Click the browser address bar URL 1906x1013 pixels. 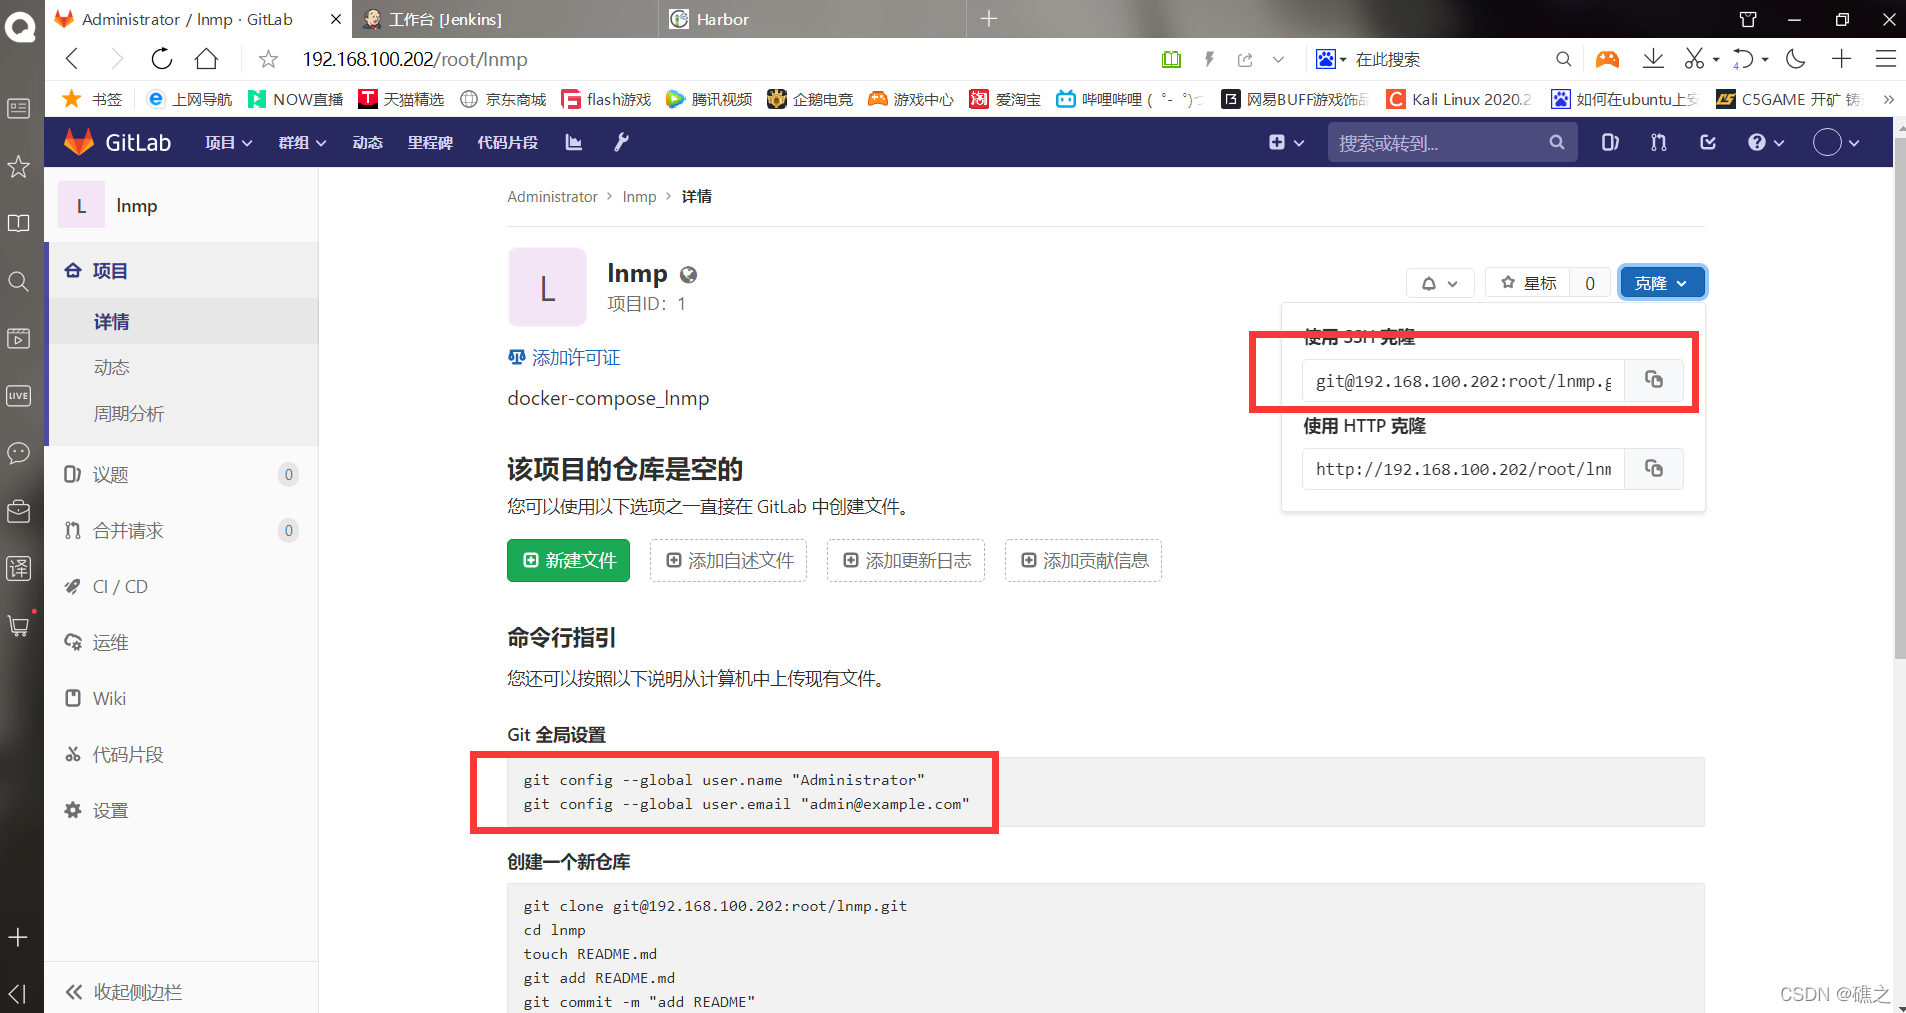415,59
